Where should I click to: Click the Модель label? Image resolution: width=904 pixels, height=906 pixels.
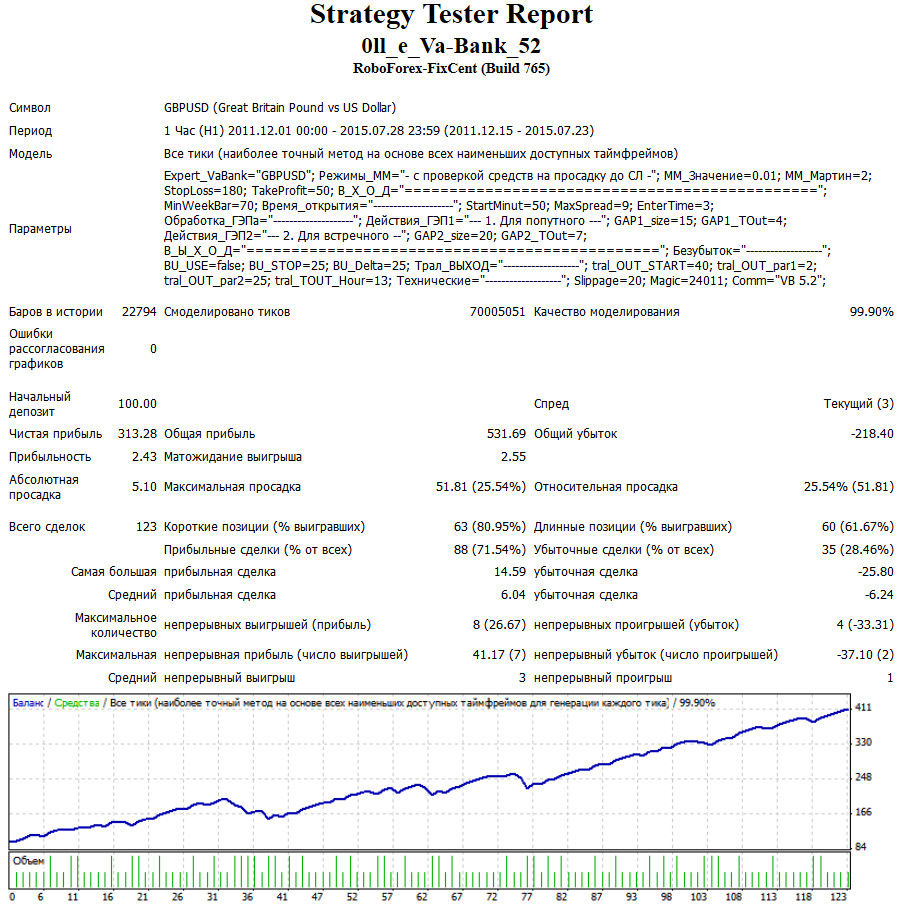point(30,154)
